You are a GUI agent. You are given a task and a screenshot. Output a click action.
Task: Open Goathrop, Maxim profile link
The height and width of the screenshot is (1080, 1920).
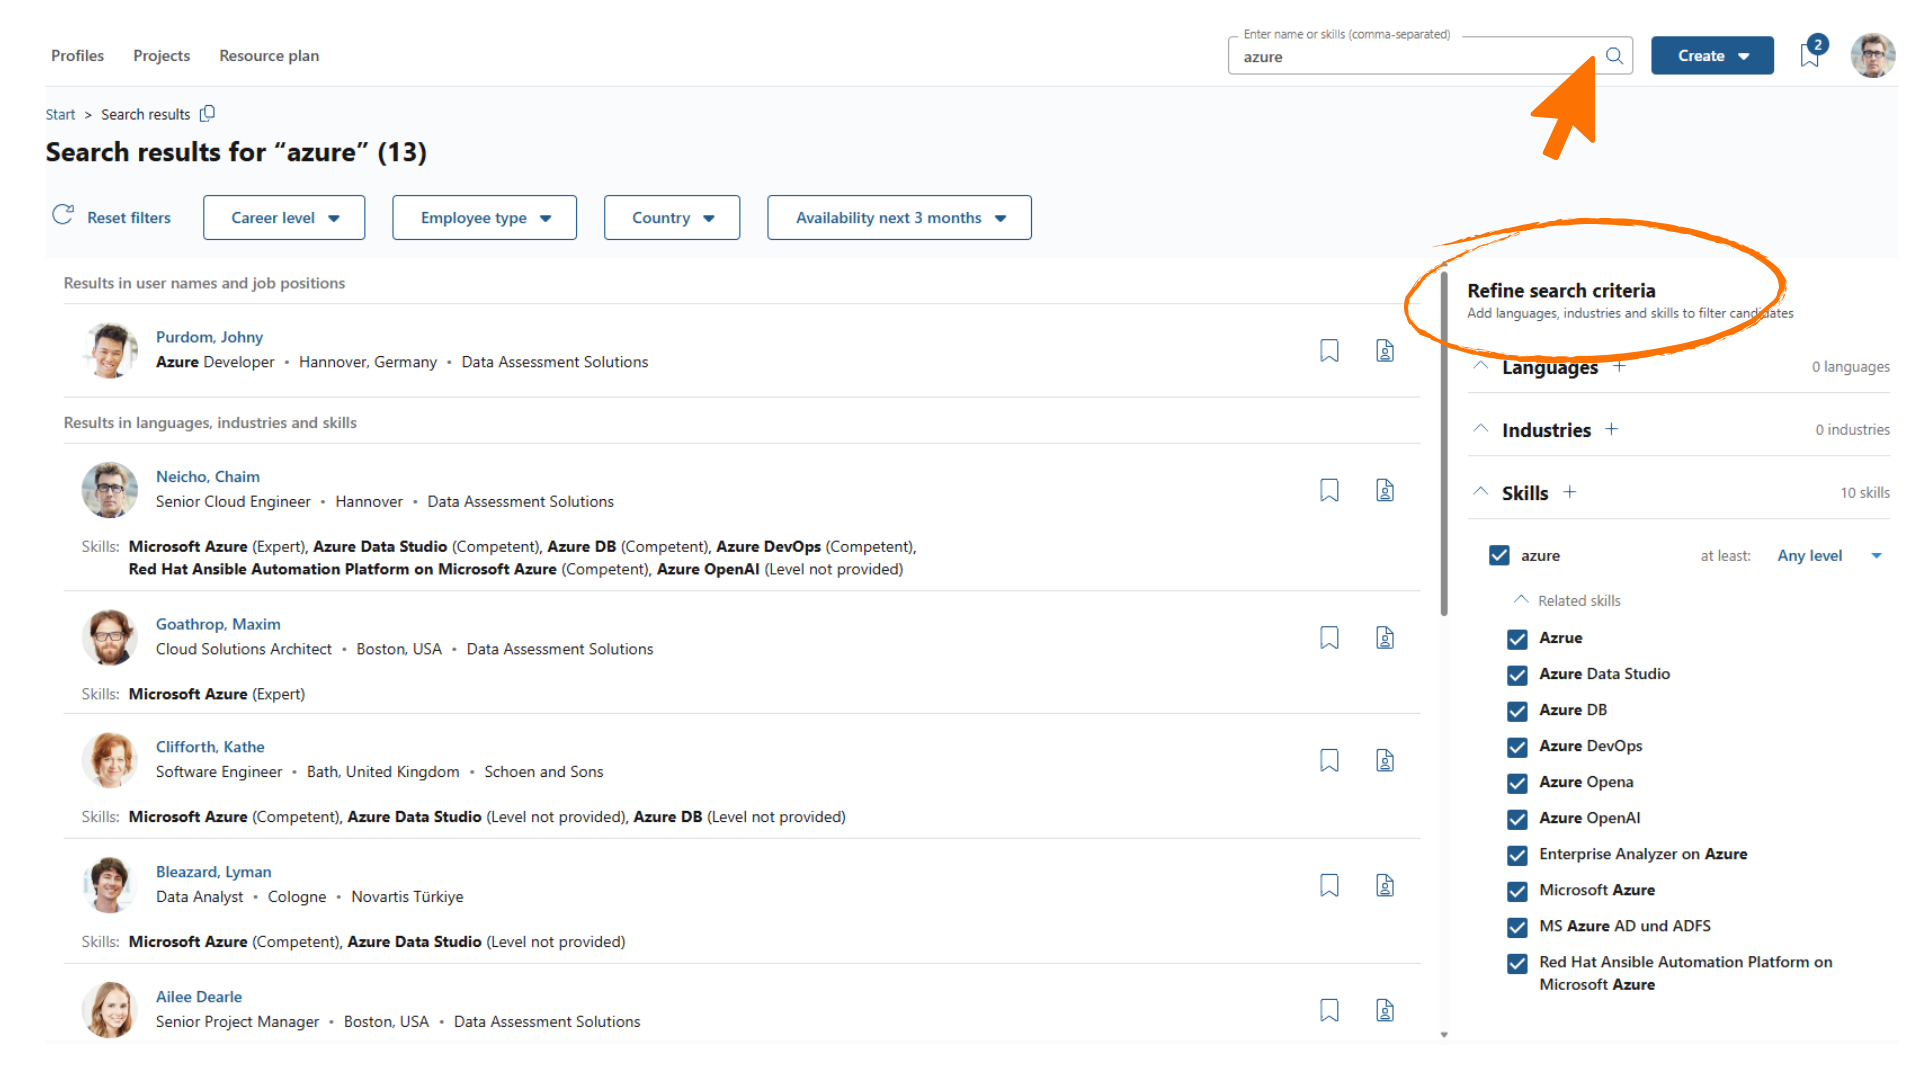[218, 624]
